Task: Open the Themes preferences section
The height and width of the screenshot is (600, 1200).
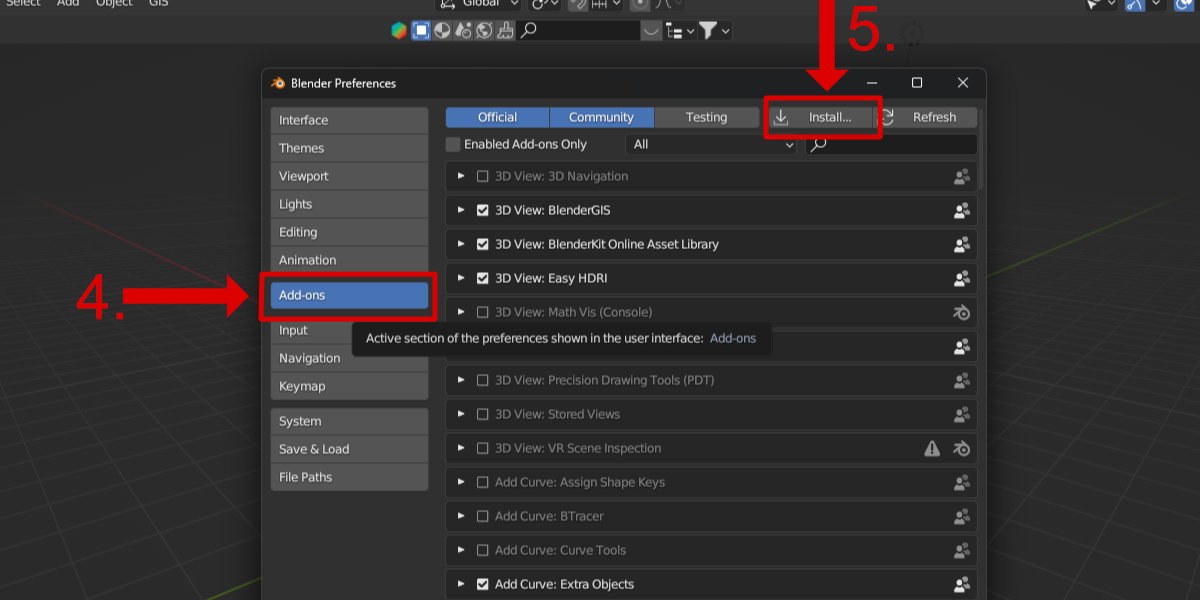Action: click(349, 148)
